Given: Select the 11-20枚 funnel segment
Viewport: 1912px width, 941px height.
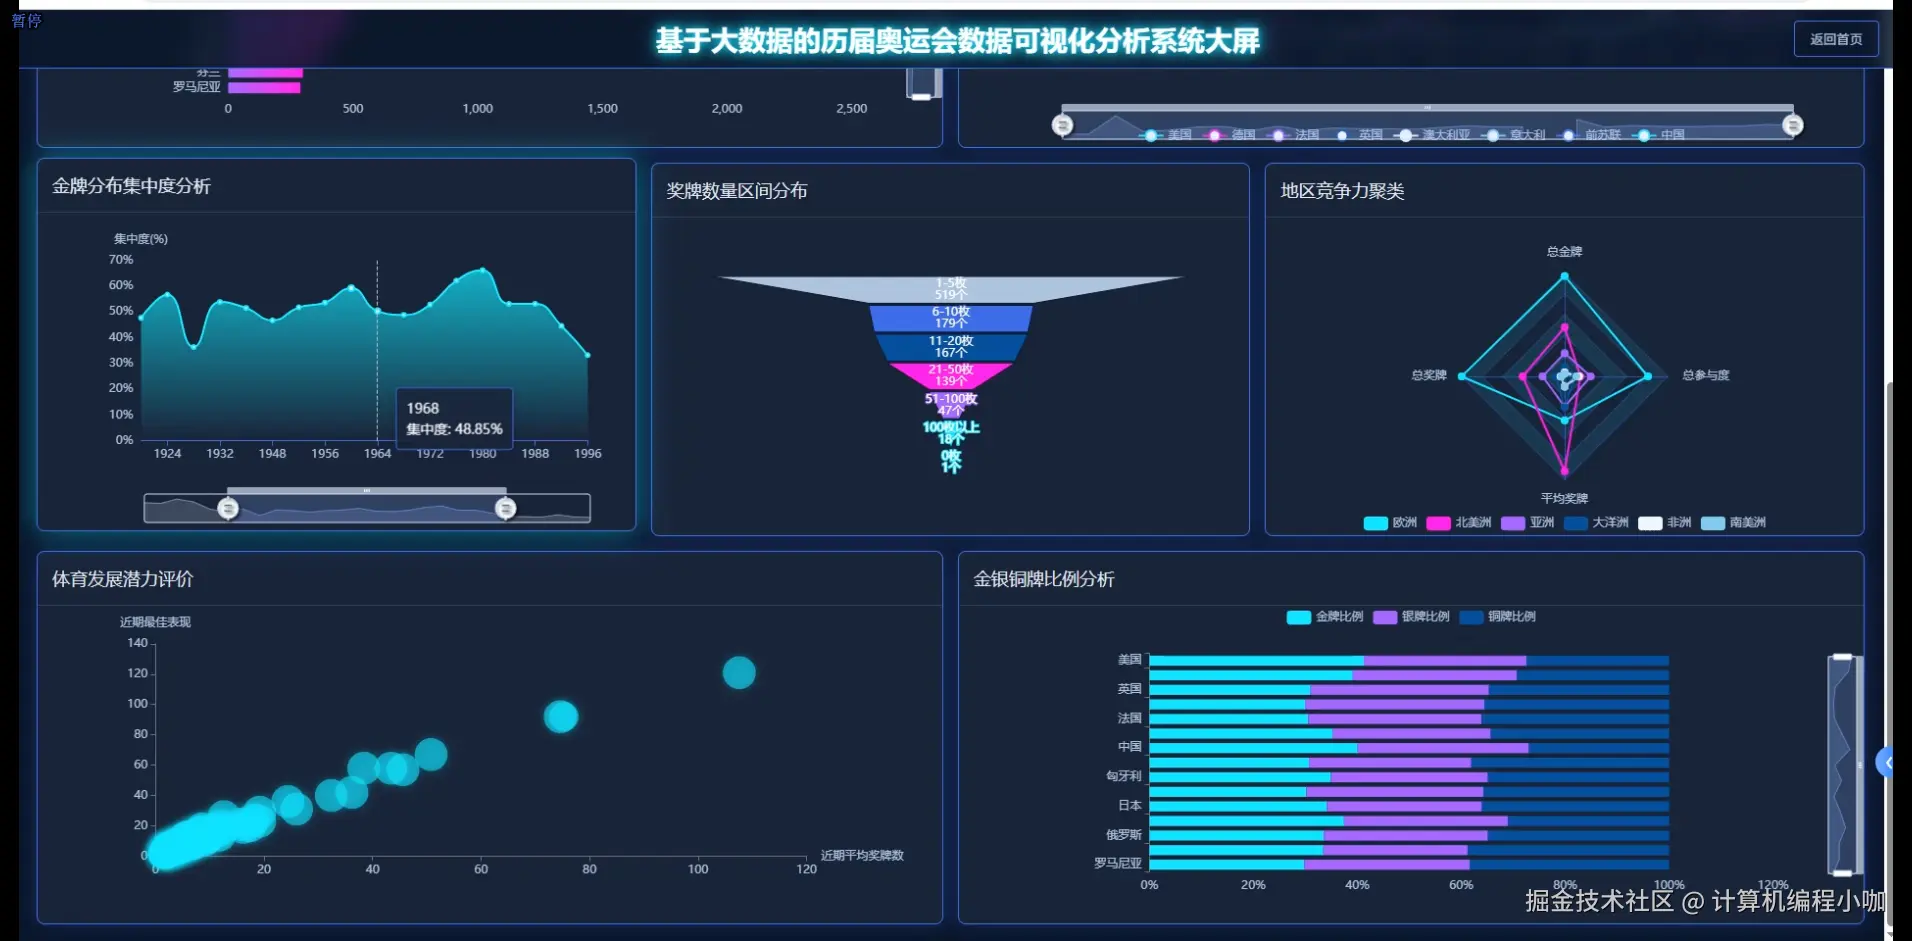Looking at the screenshot, I should click(x=951, y=347).
